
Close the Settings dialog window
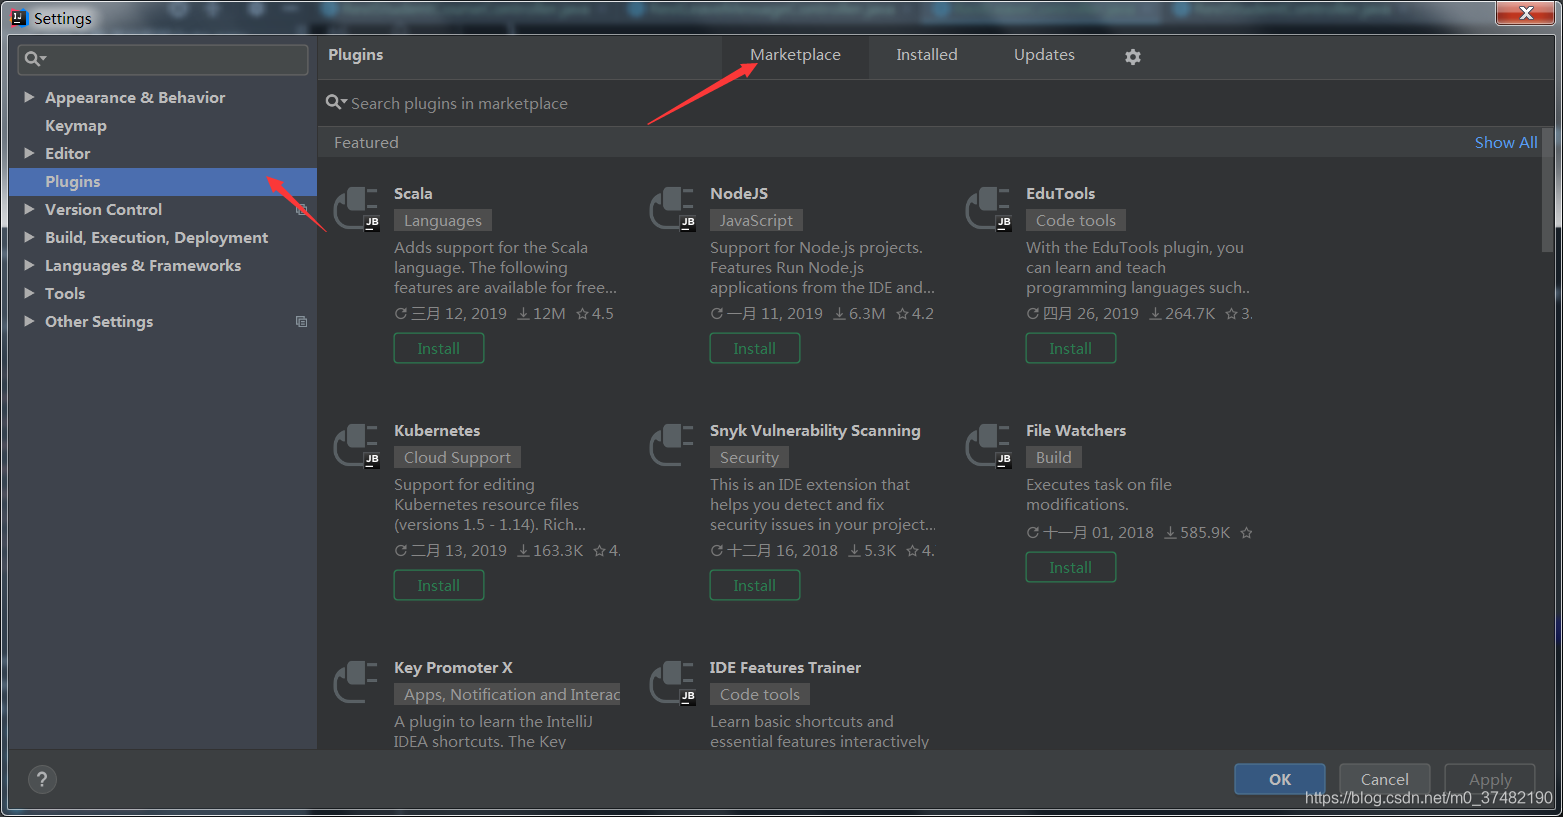click(1525, 13)
